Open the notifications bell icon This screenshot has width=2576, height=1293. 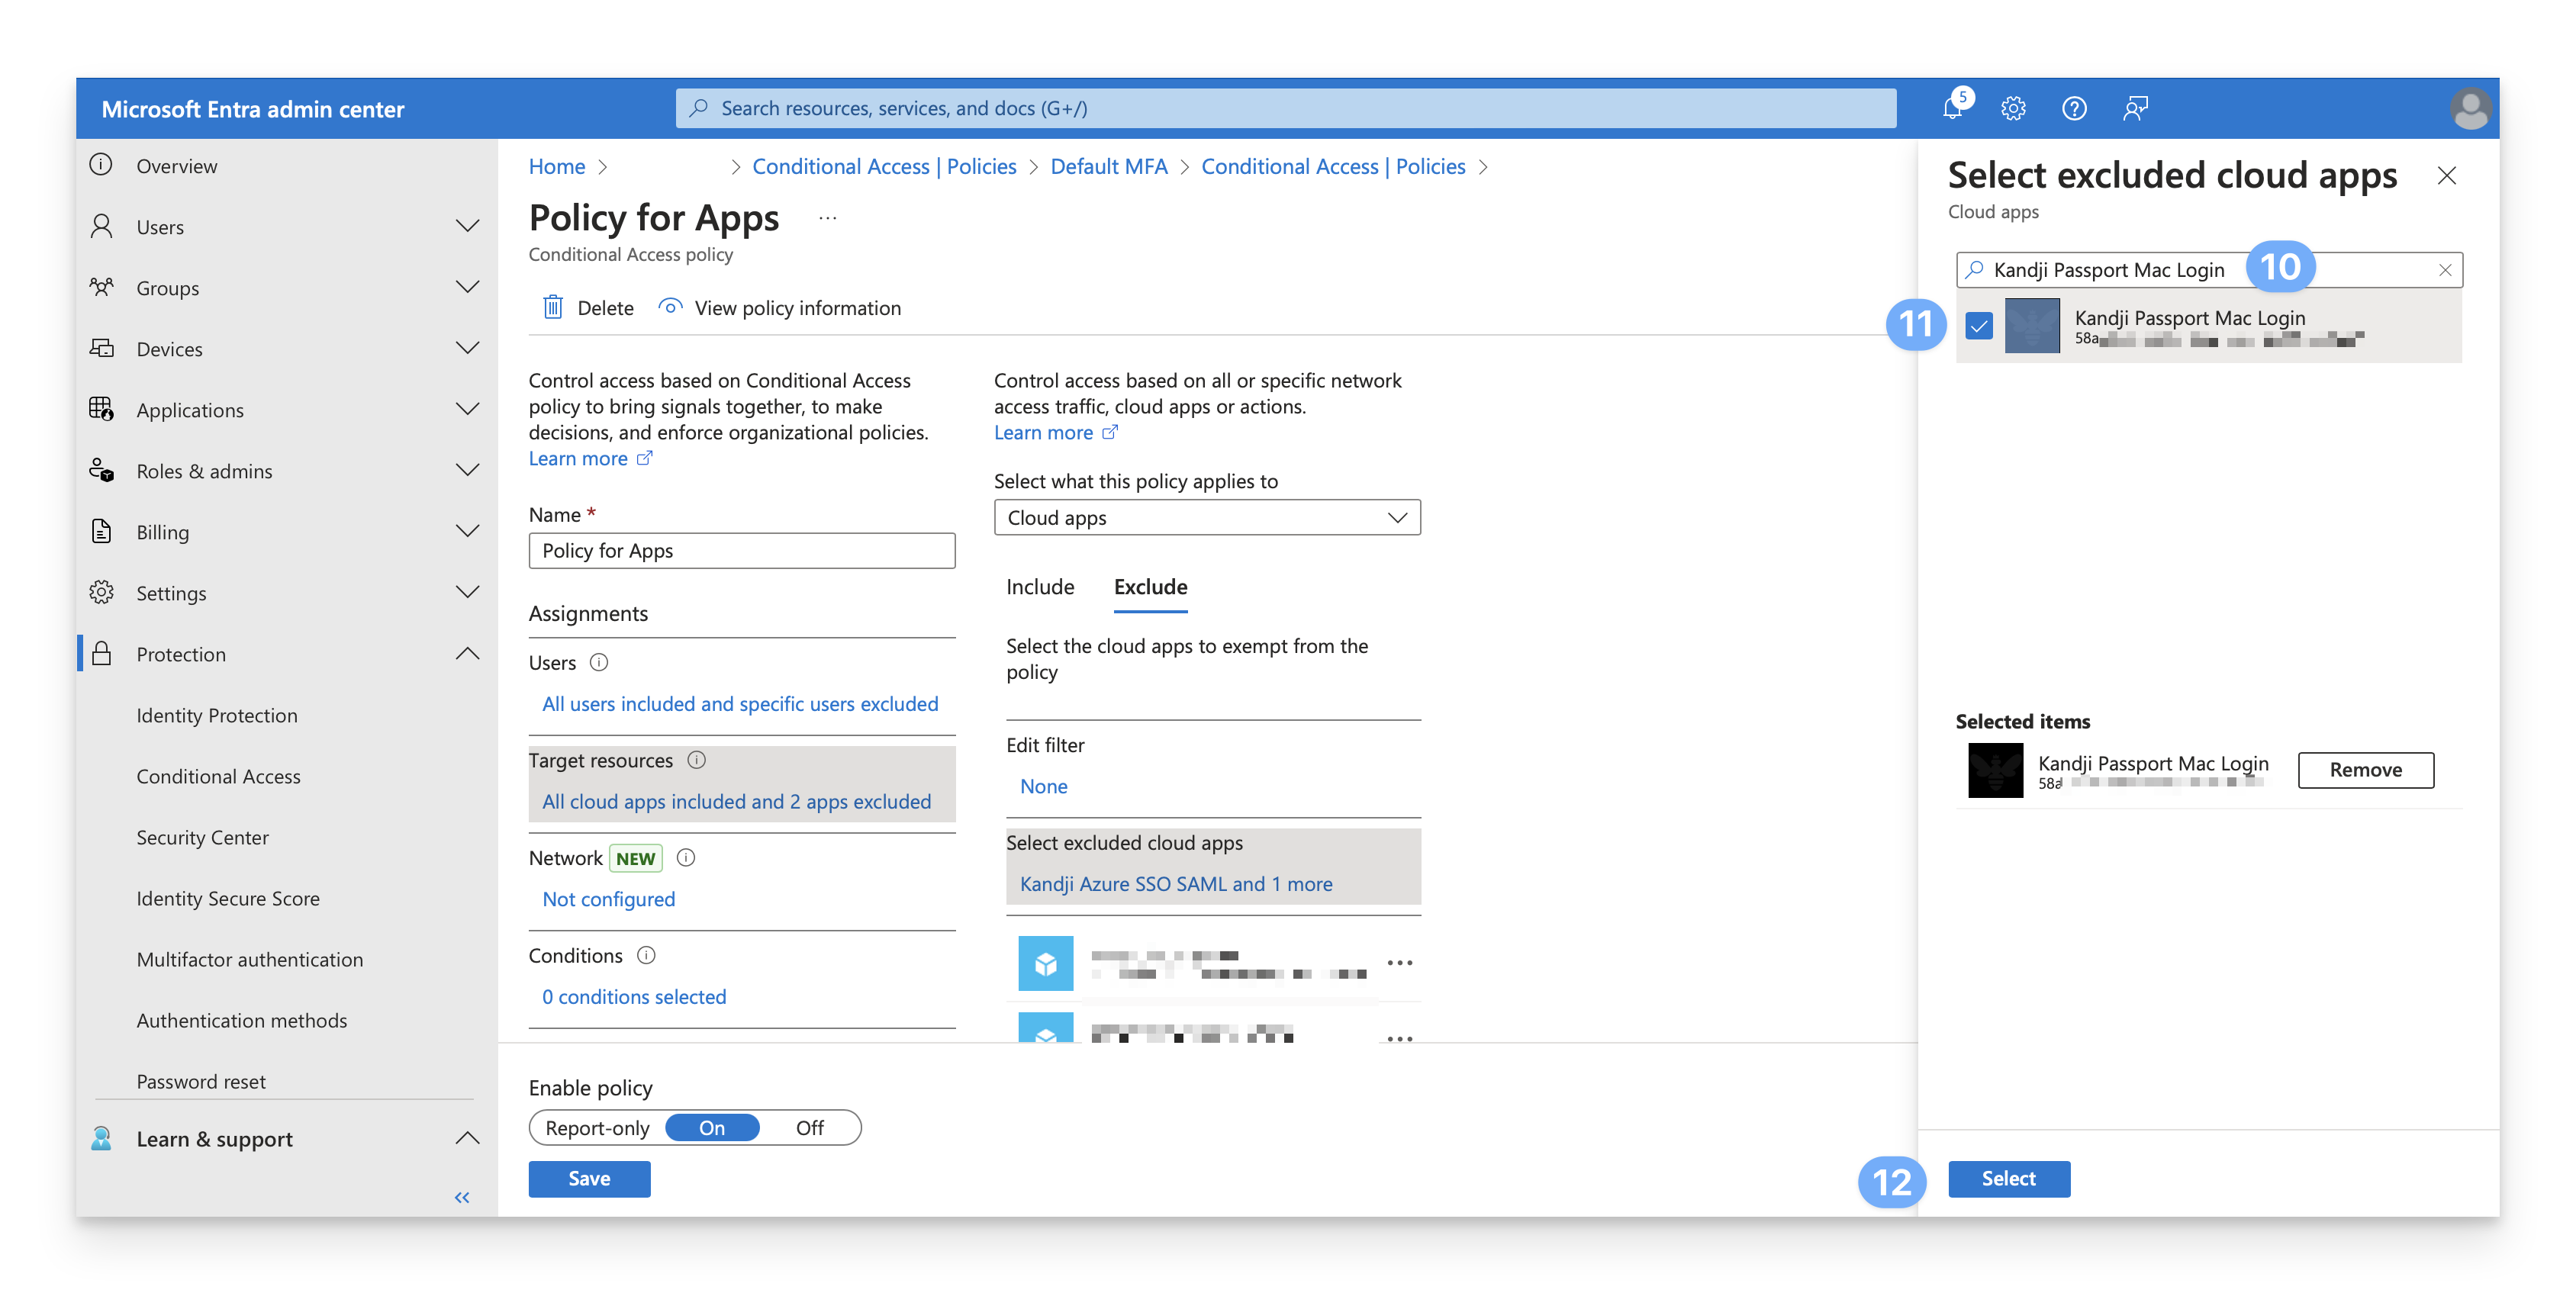(1951, 108)
